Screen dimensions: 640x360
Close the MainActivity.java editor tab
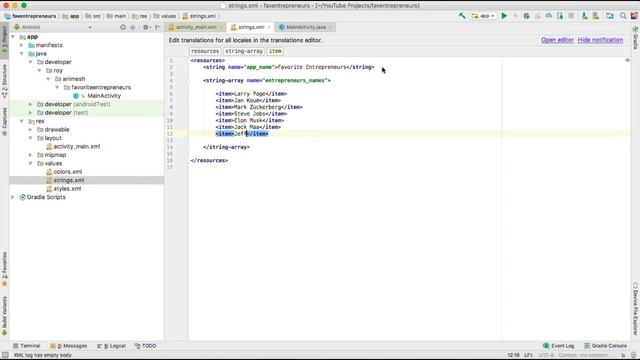(330, 27)
